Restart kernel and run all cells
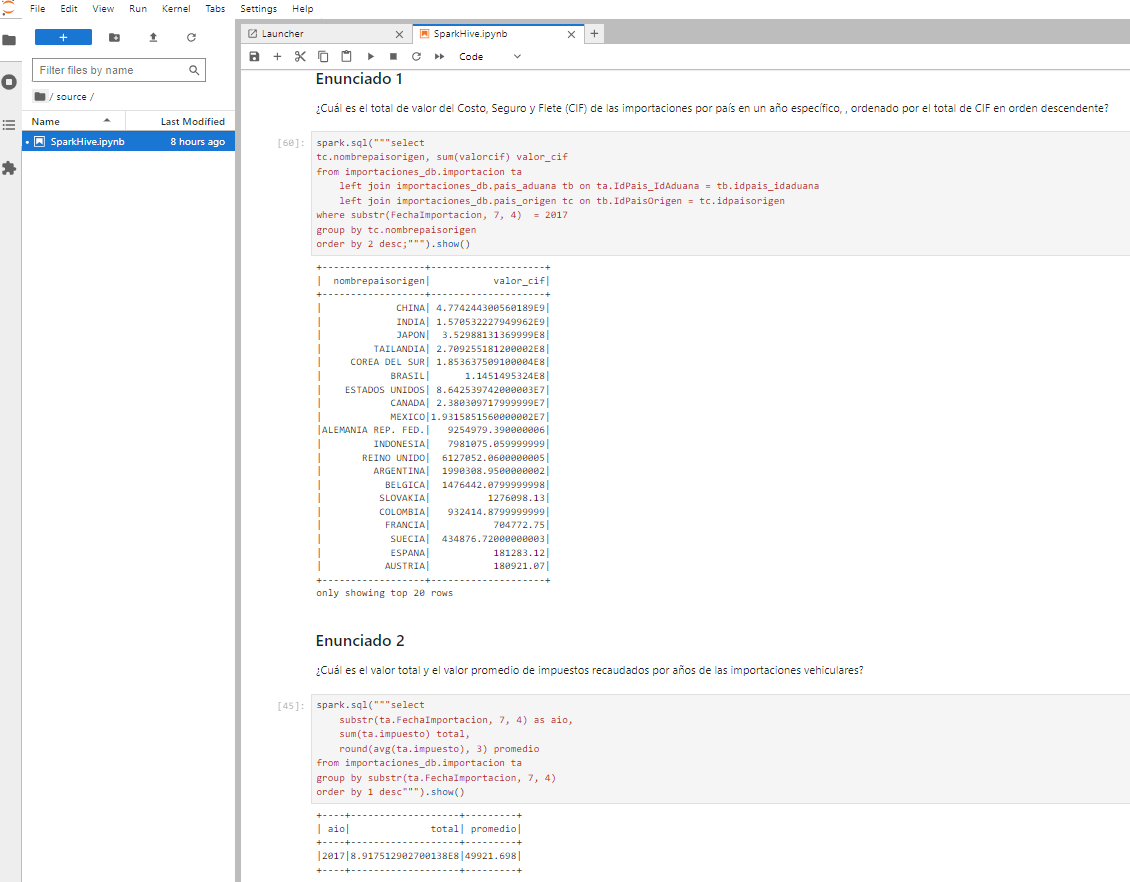 [x=439, y=57]
